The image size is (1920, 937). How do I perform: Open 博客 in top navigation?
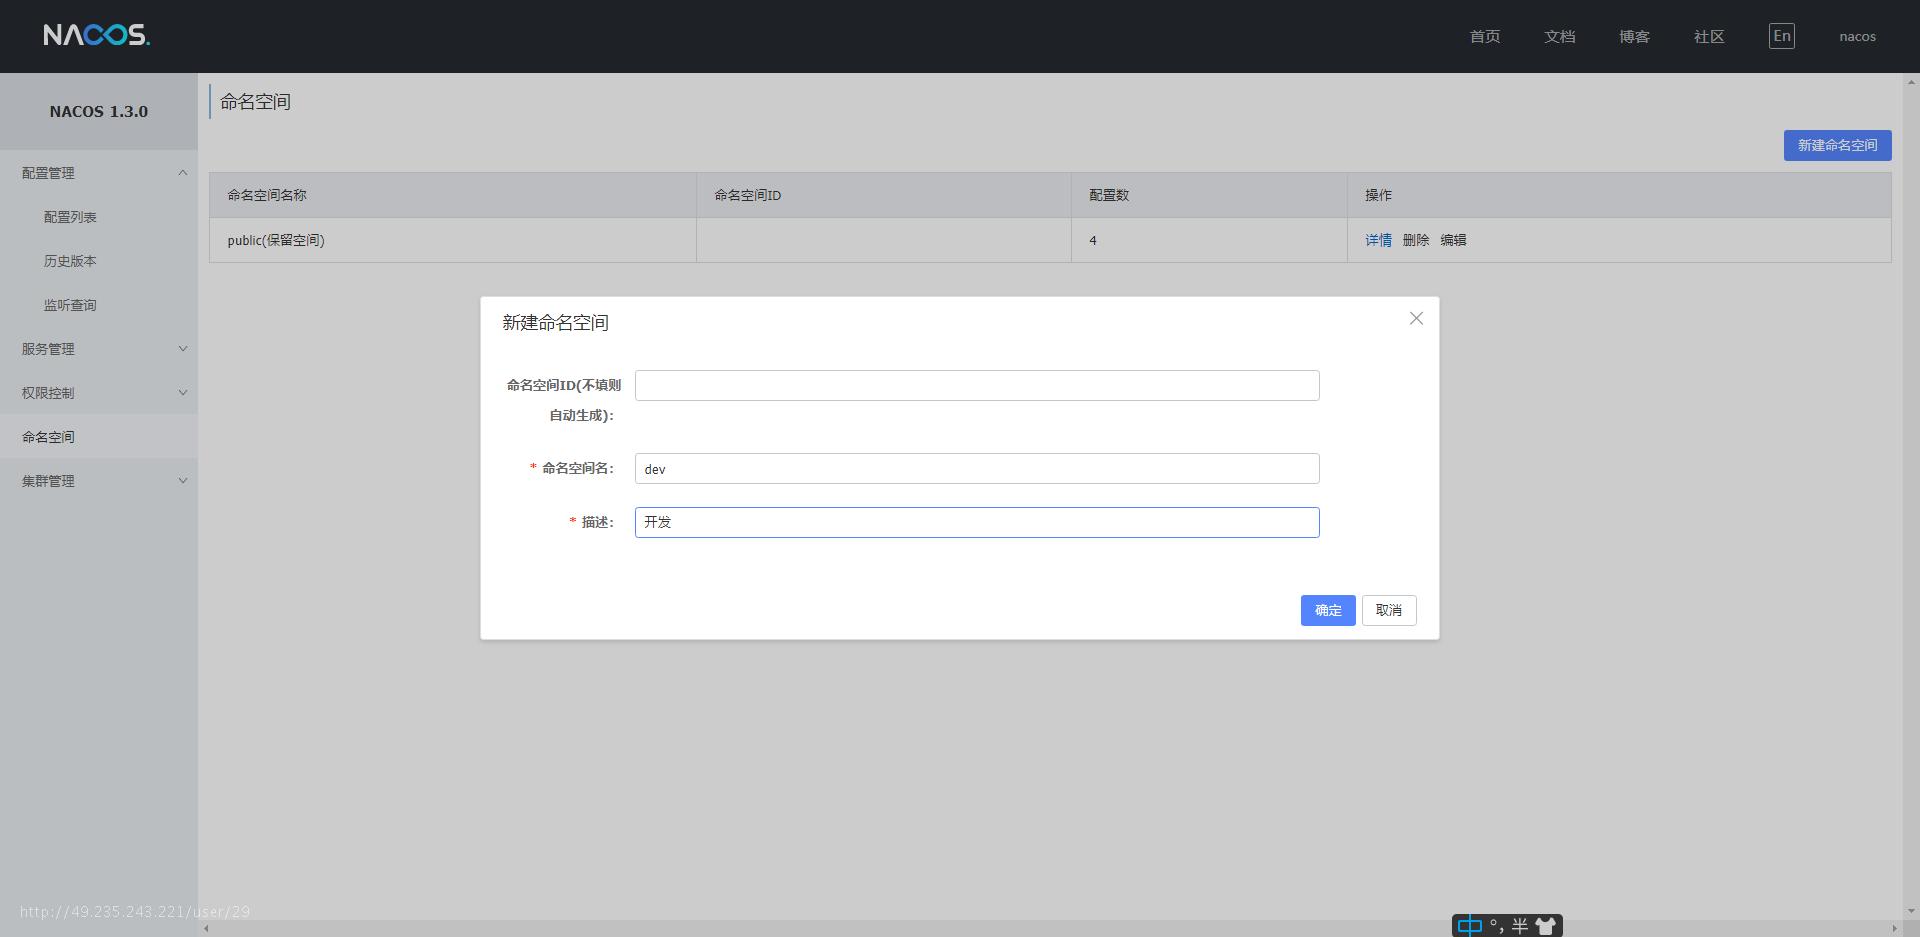coord(1634,36)
